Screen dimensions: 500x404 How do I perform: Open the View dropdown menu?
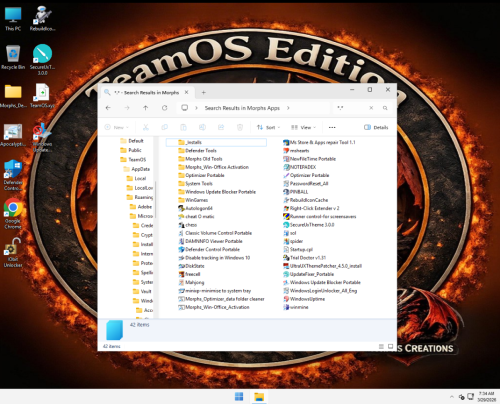tap(303, 127)
